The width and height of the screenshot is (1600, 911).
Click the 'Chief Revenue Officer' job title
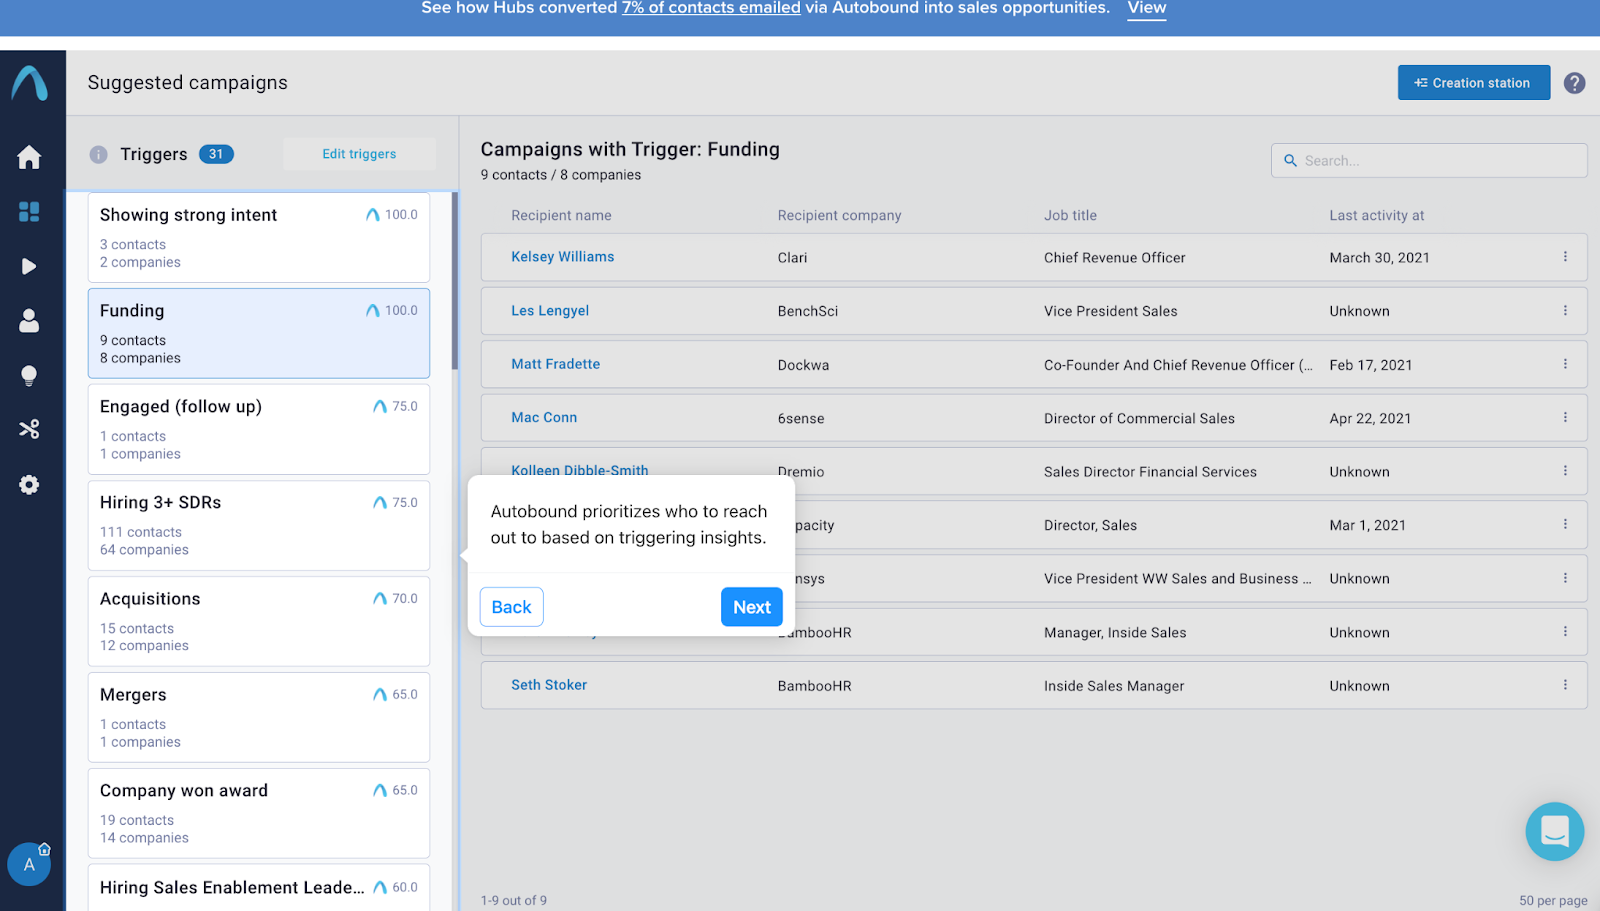click(1115, 258)
